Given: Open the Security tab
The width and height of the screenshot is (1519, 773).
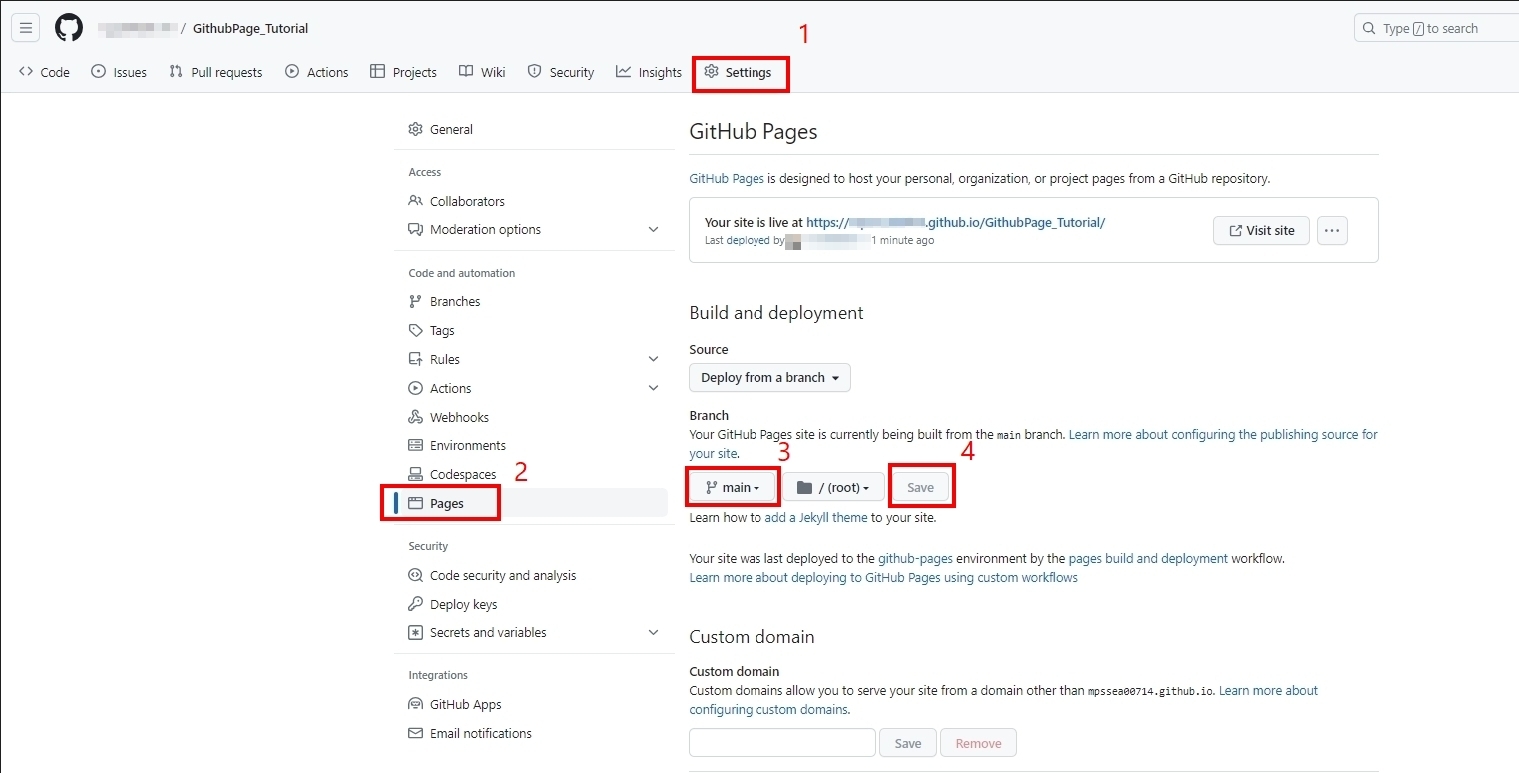Looking at the screenshot, I should [561, 72].
